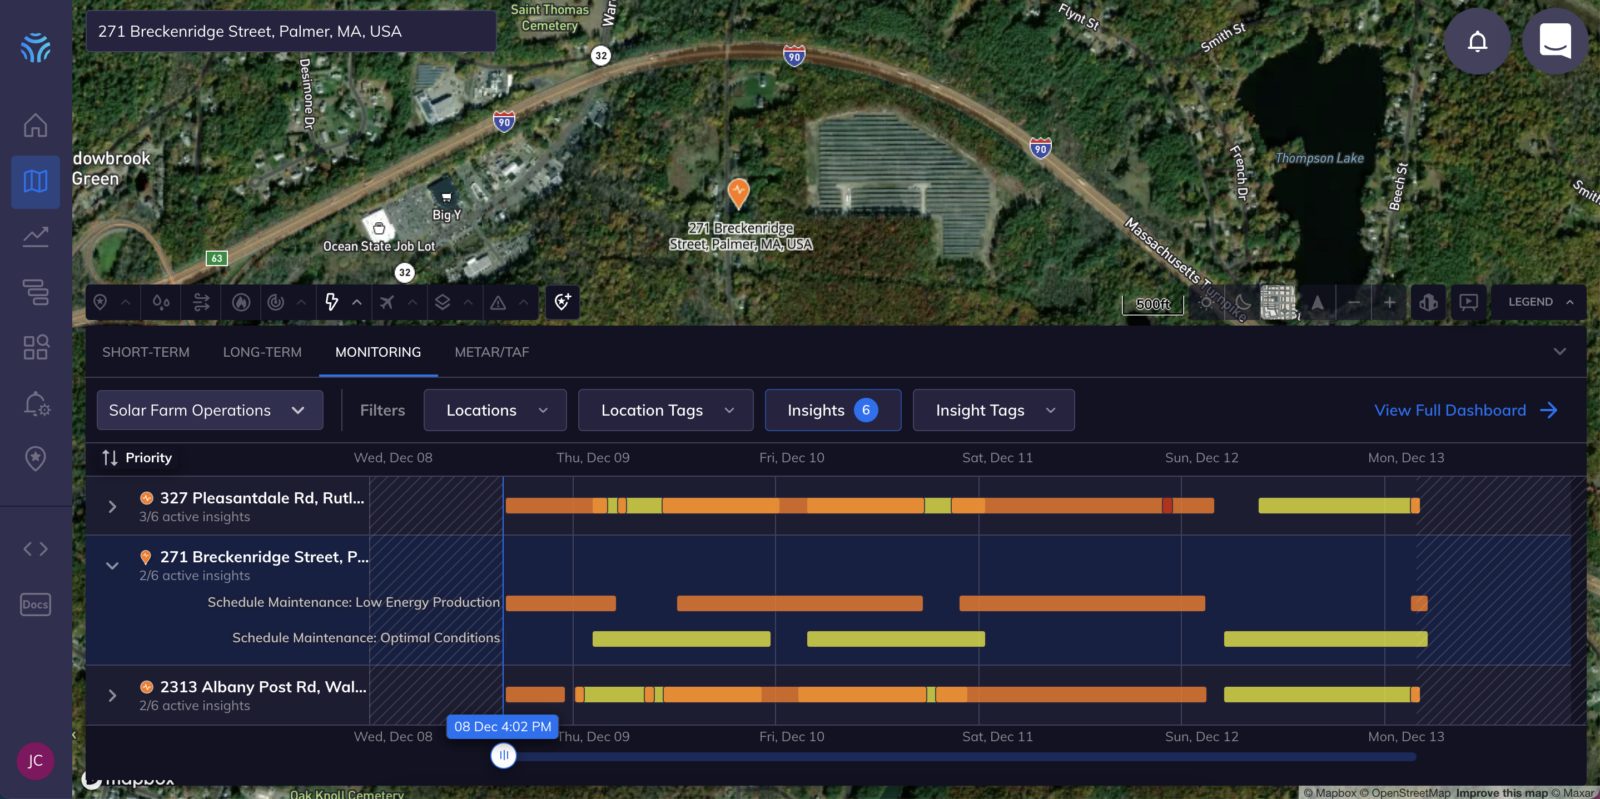Reset map north with compass arrow

[x=1317, y=302]
